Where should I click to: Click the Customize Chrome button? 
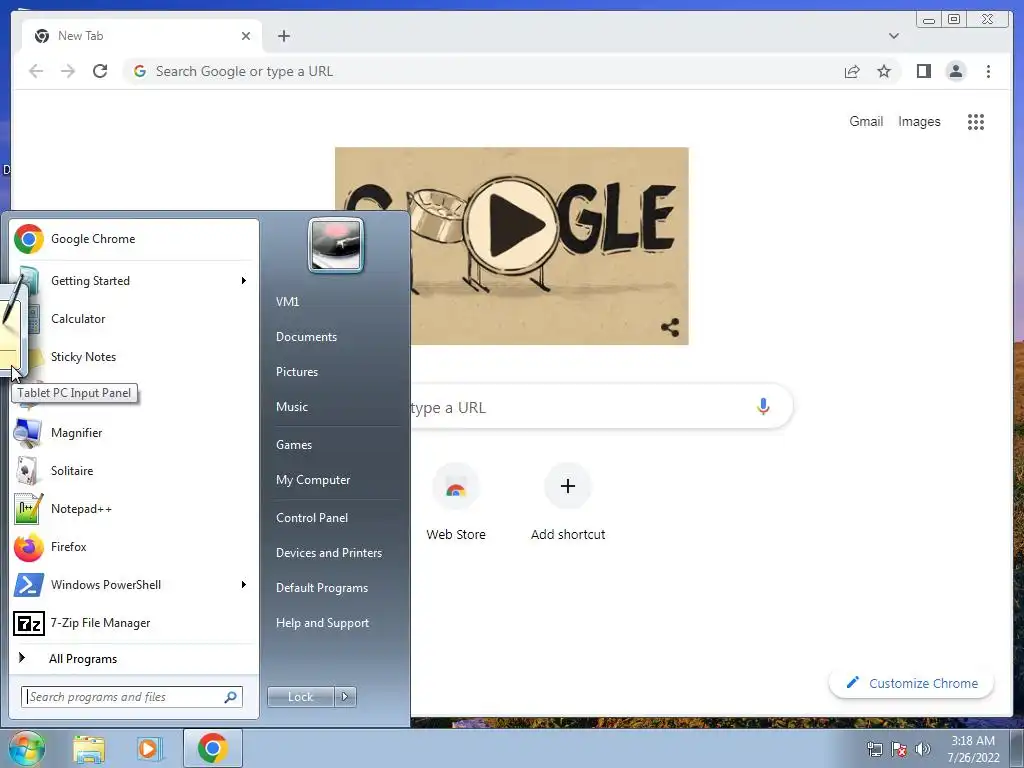click(912, 683)
